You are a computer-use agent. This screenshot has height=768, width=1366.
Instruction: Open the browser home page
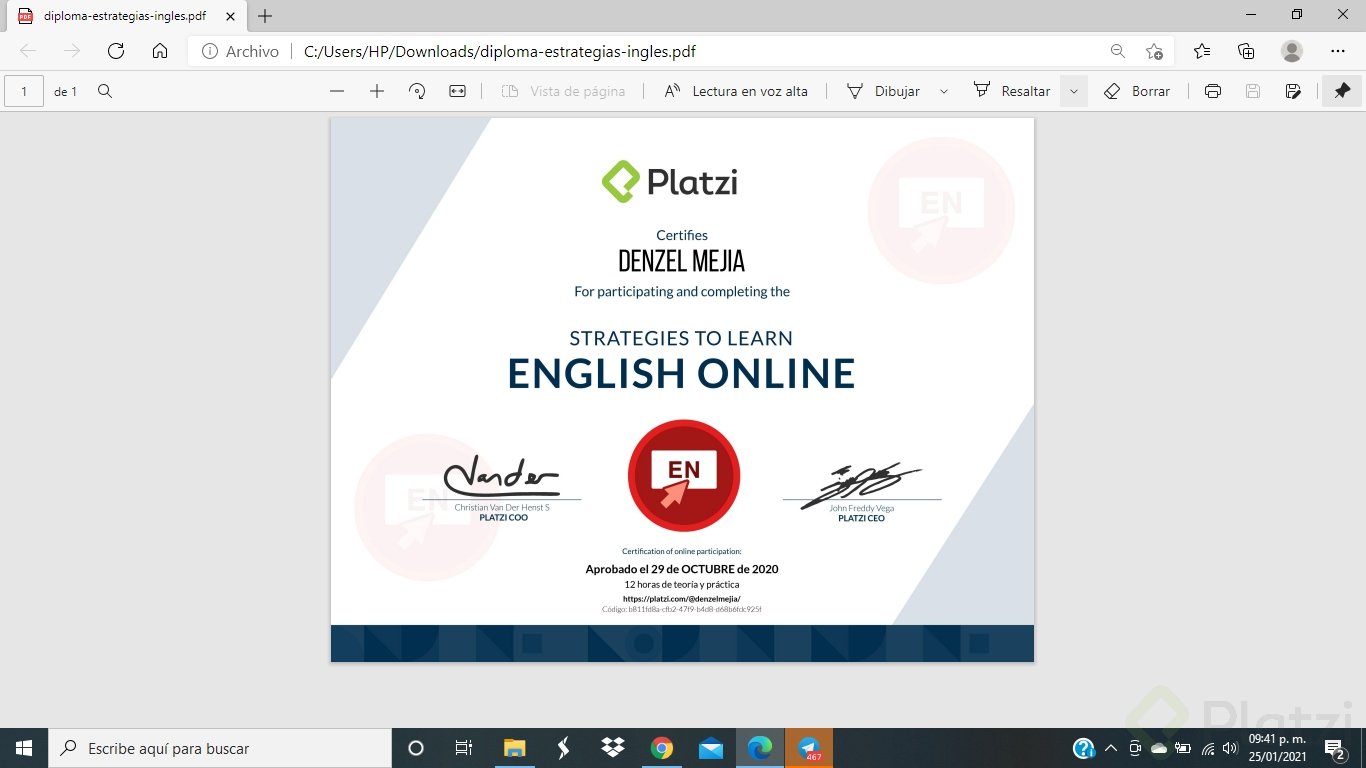point(160,51)
